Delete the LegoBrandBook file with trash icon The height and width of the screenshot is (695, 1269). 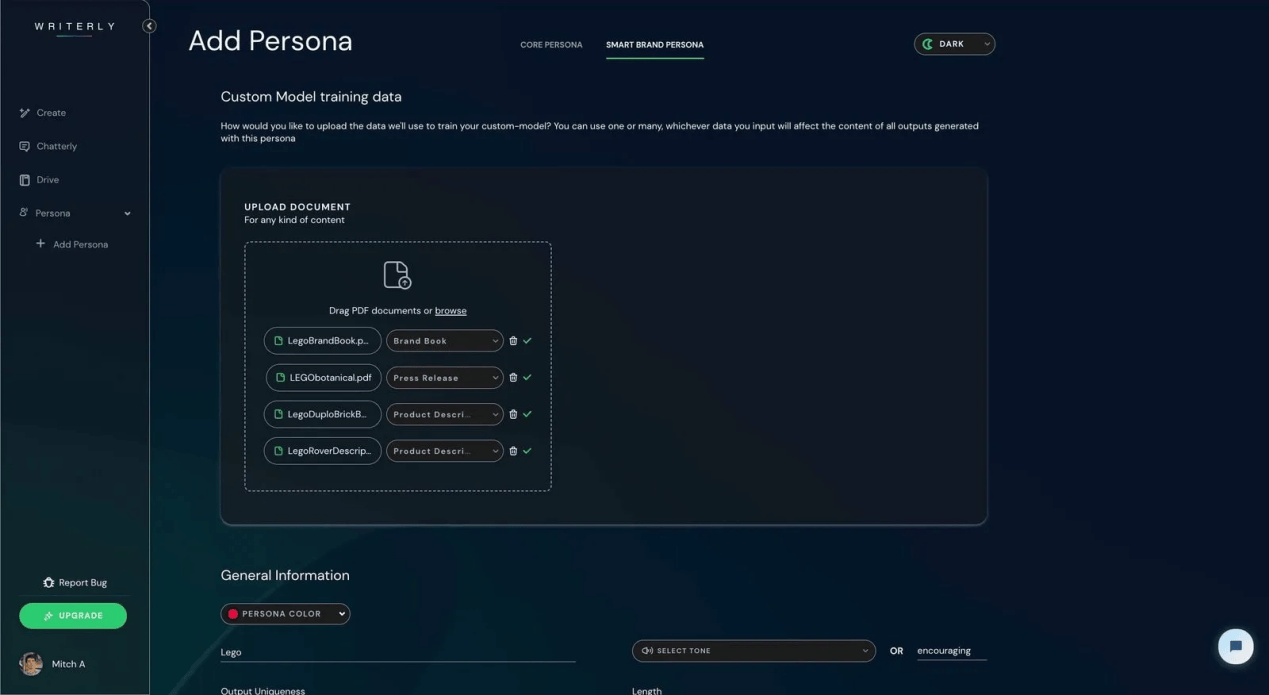click(x=513, y=341)
